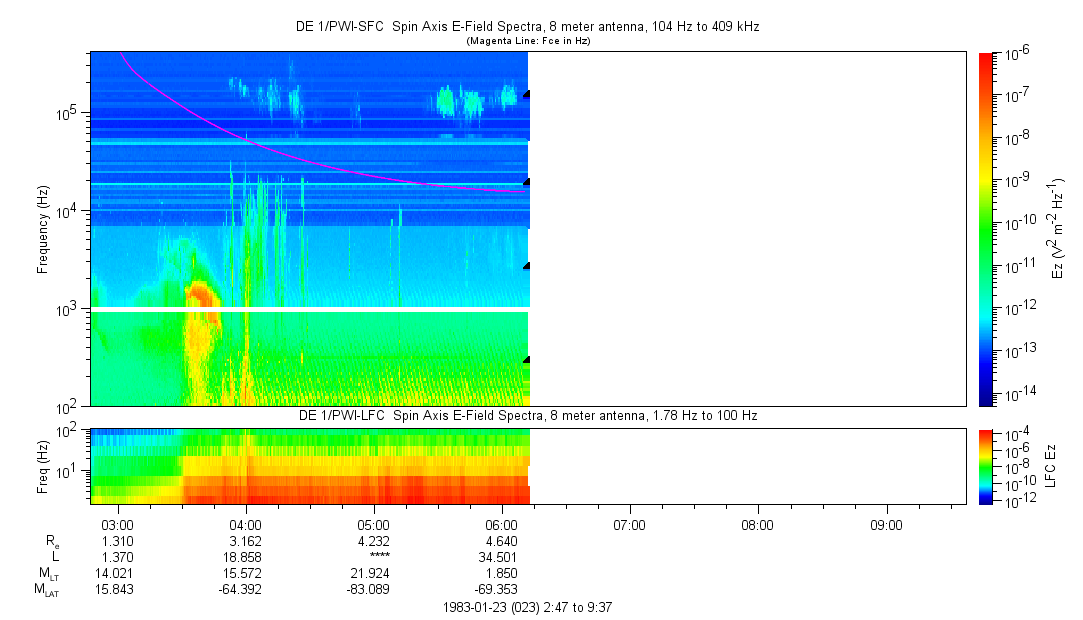This screenshot has width=1083, height=620.
Task: Click the LFC Ez color scale bar
Action: click(986, 465)
